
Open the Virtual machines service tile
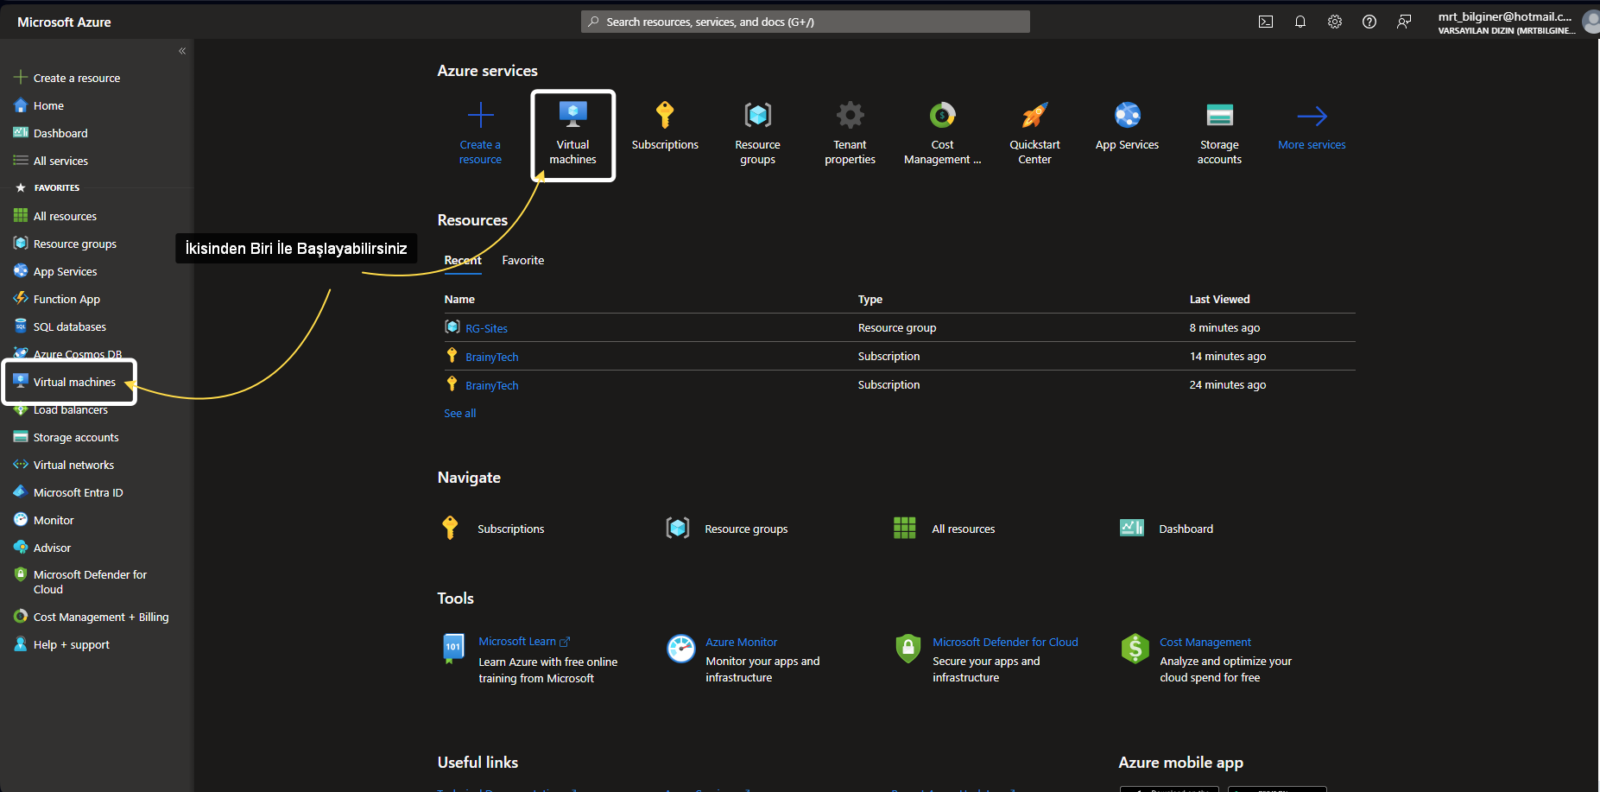(x=573, y=134)
